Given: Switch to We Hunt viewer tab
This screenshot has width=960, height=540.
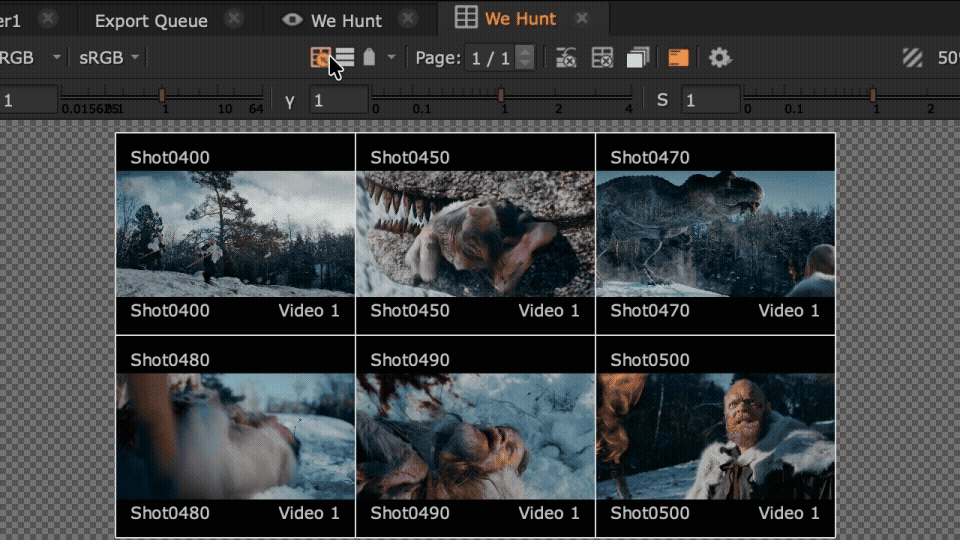Looking at the screenshot, I should [346, 21].
